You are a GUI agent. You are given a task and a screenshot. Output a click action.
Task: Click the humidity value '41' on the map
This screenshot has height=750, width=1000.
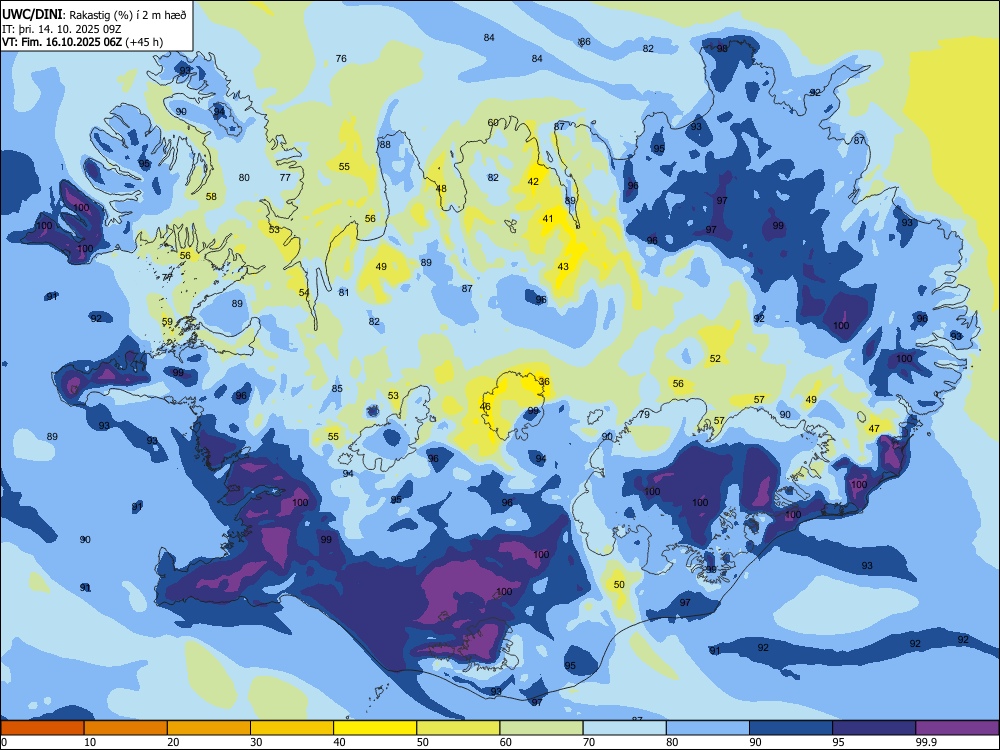[548, 219]
